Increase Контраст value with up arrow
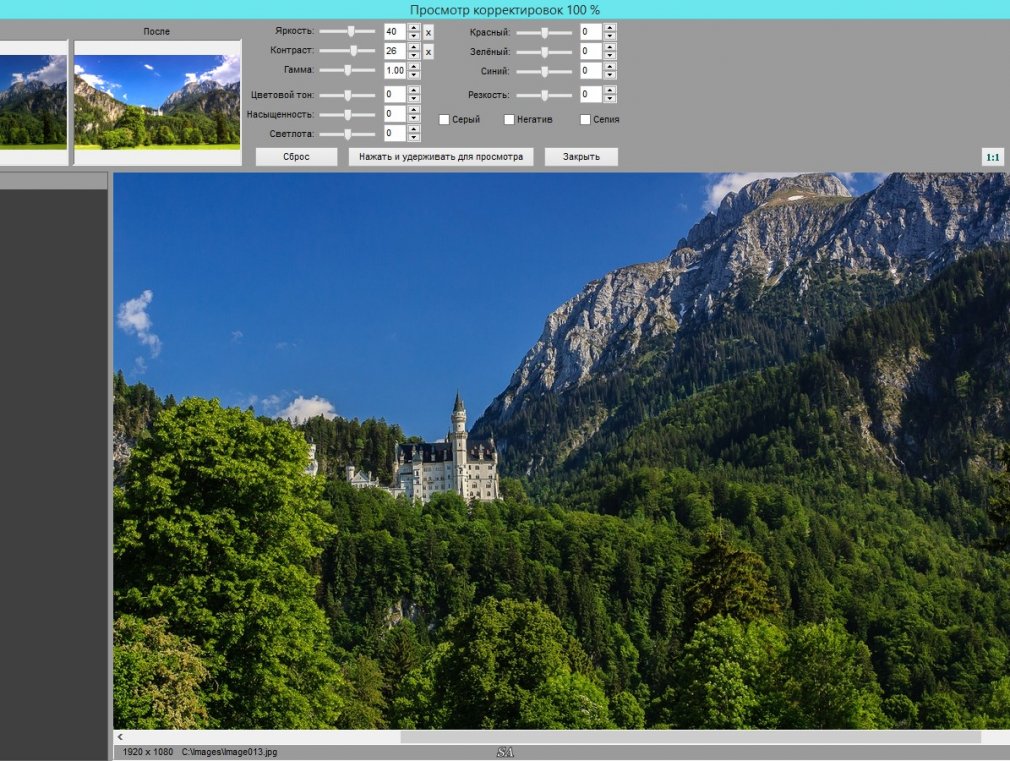This screenshot has height=761, width=1010. 414,47
